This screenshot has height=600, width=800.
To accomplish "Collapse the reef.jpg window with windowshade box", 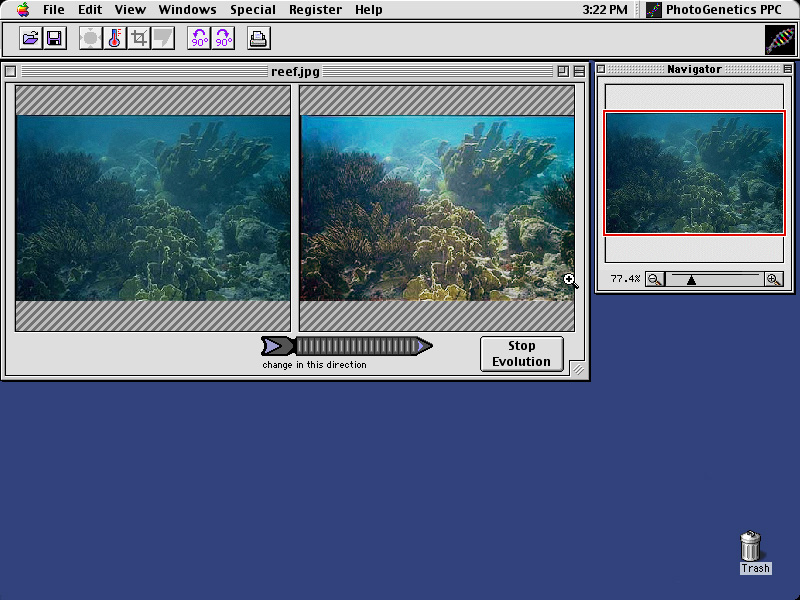I will pyautogui.click(x=579, y=71).
